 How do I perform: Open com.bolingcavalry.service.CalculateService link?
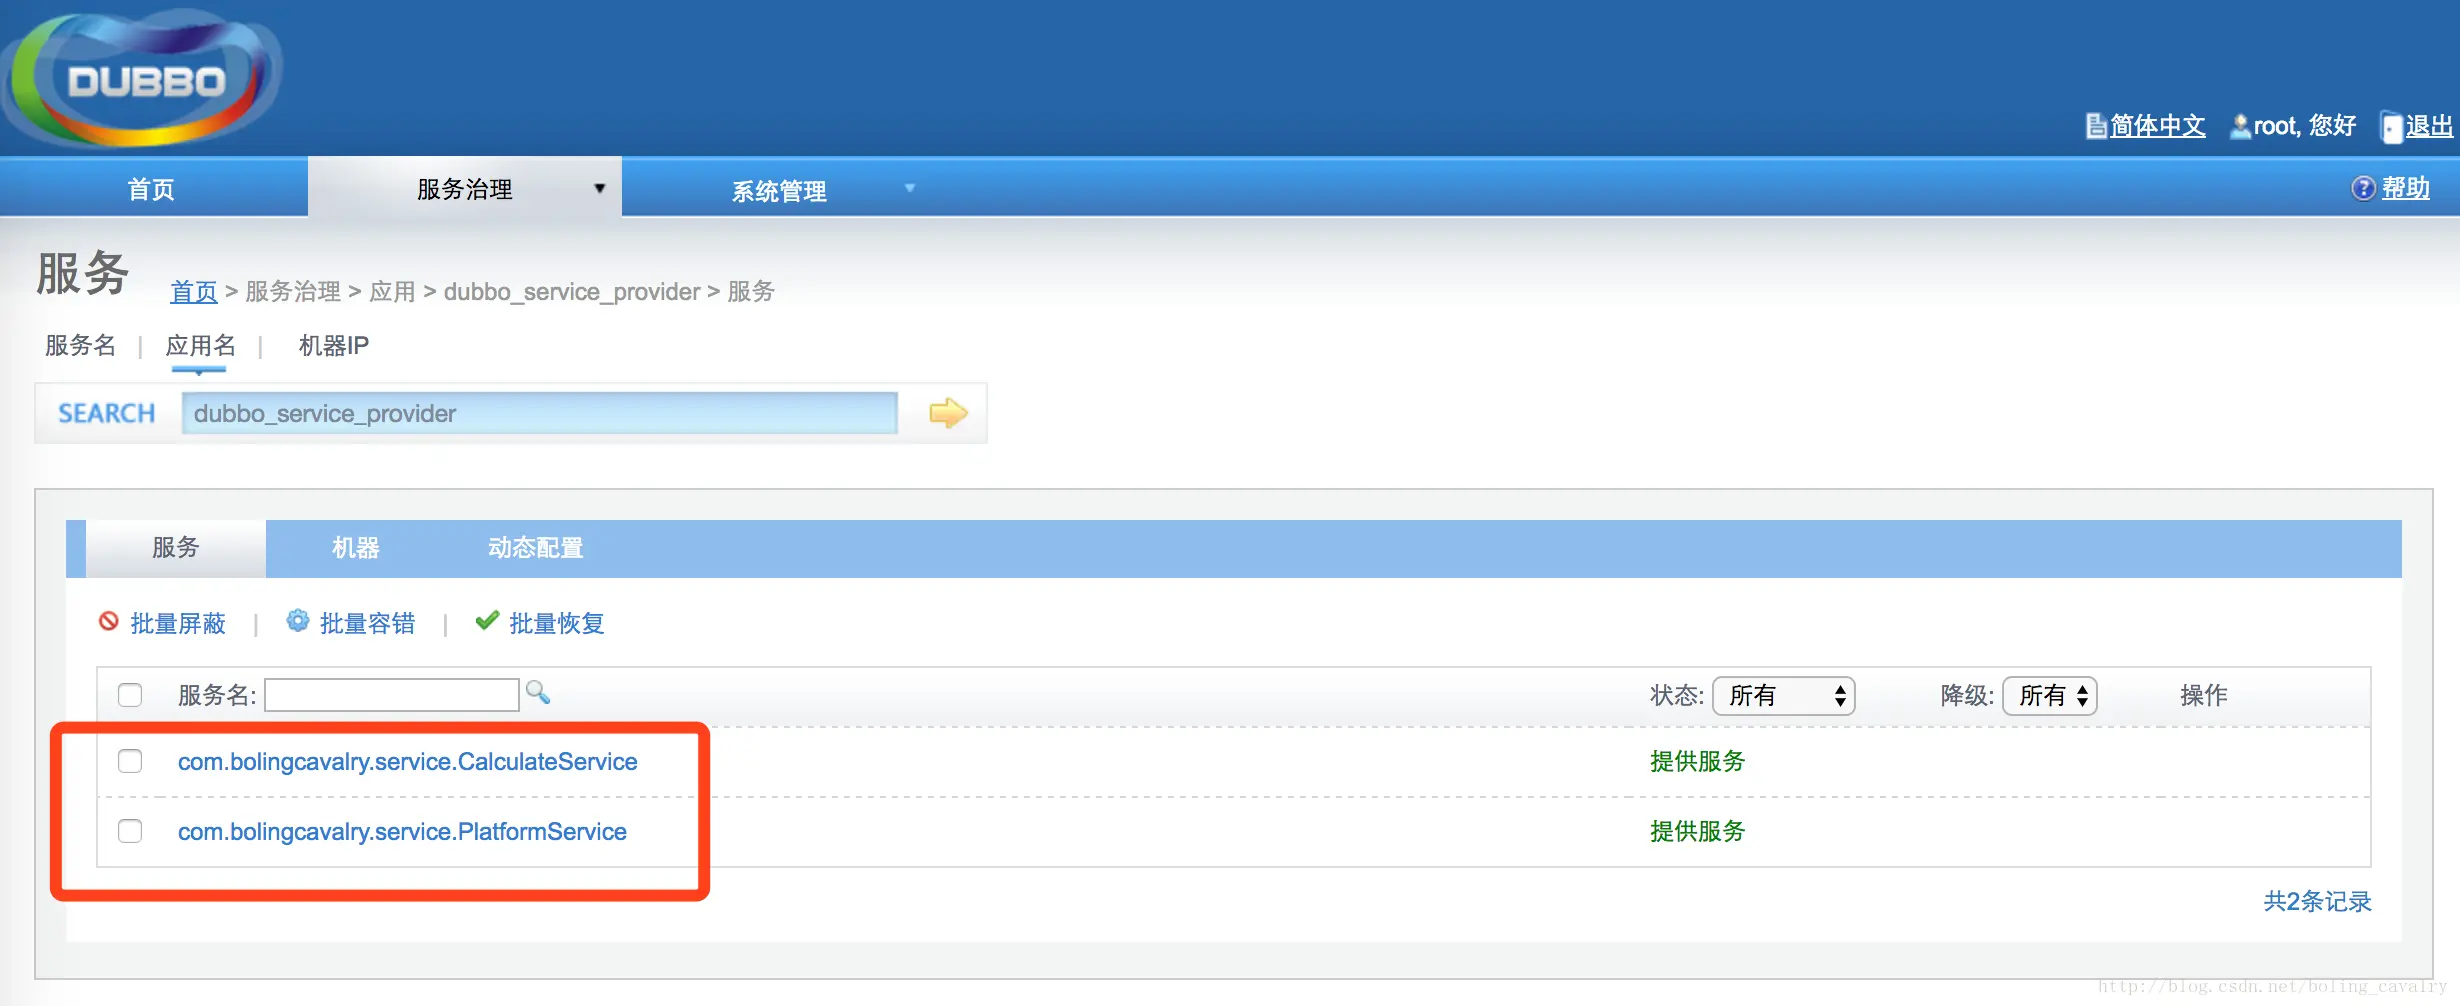[408, 762]
